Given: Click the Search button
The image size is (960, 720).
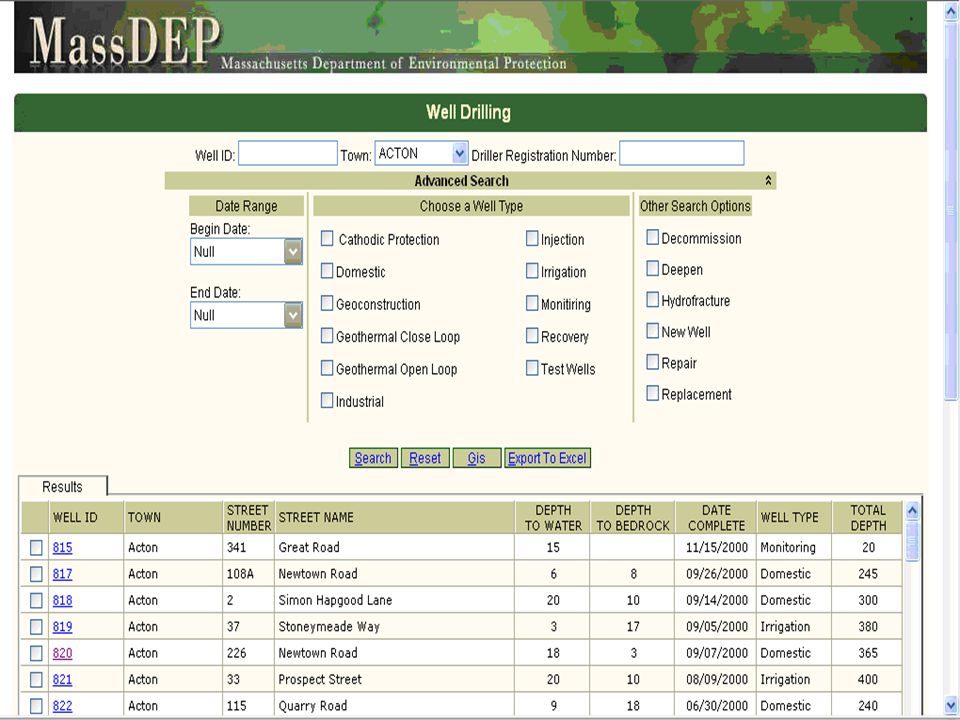Looking at the screenshot, I should [x=373, y=458].
